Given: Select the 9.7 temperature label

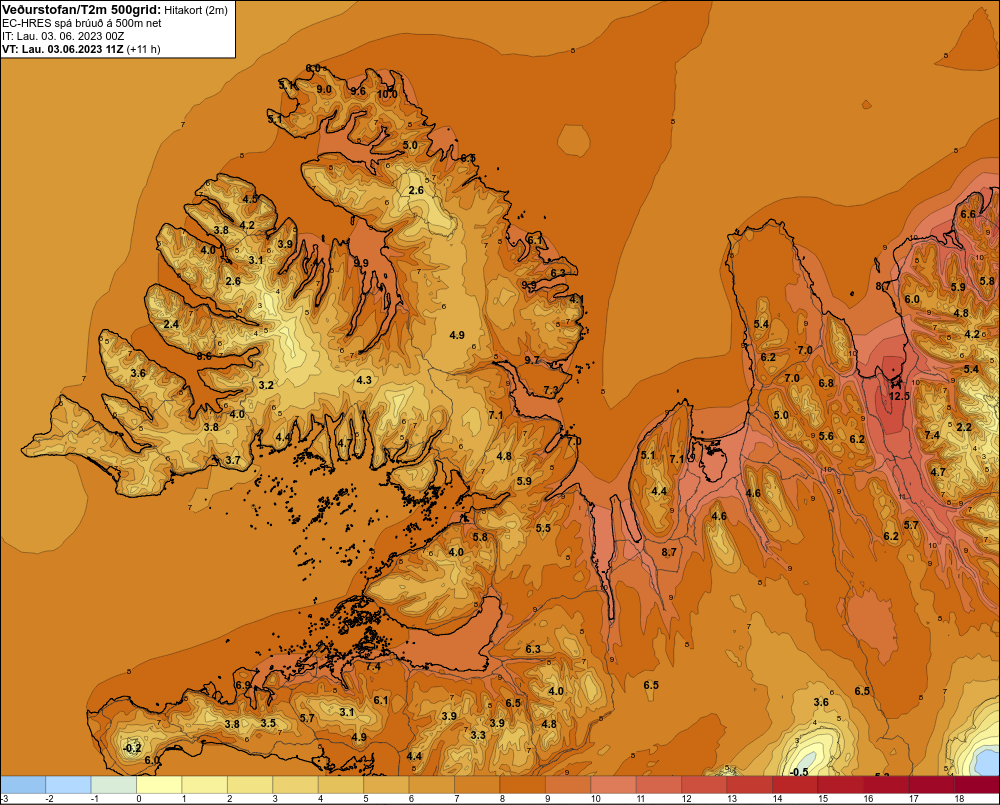Looking at the screenshot, I should click(x=532, y=360).
